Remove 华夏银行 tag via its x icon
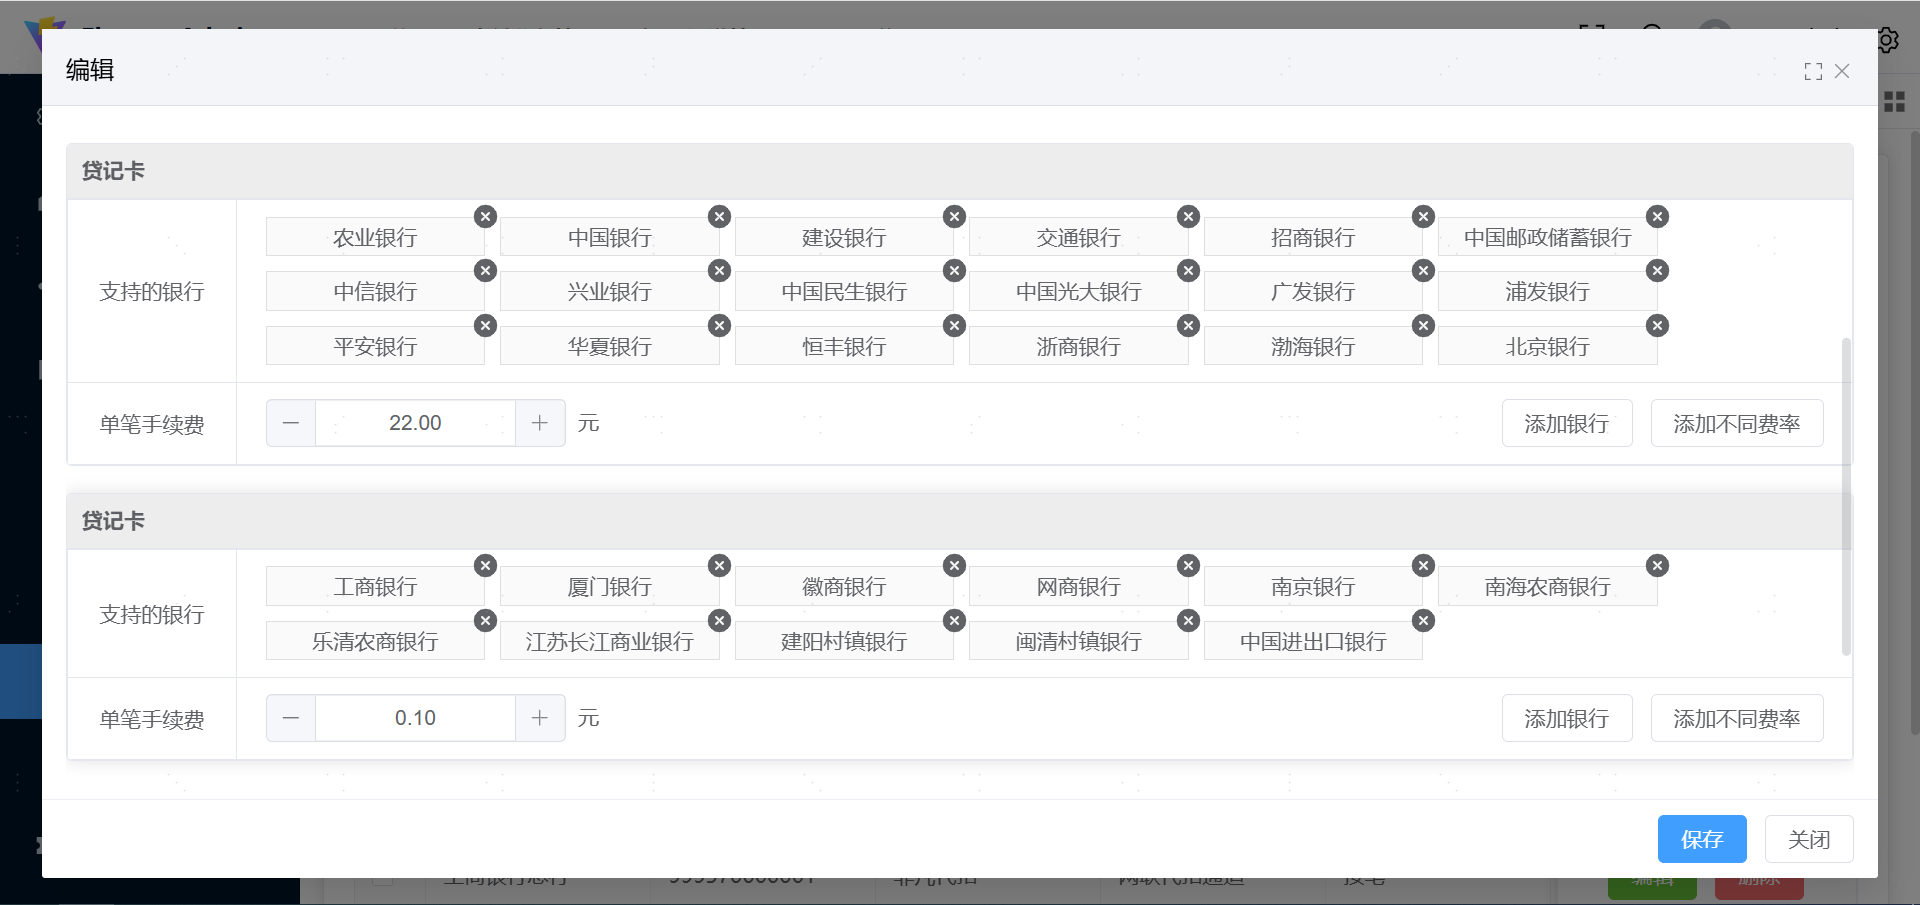 719,326
